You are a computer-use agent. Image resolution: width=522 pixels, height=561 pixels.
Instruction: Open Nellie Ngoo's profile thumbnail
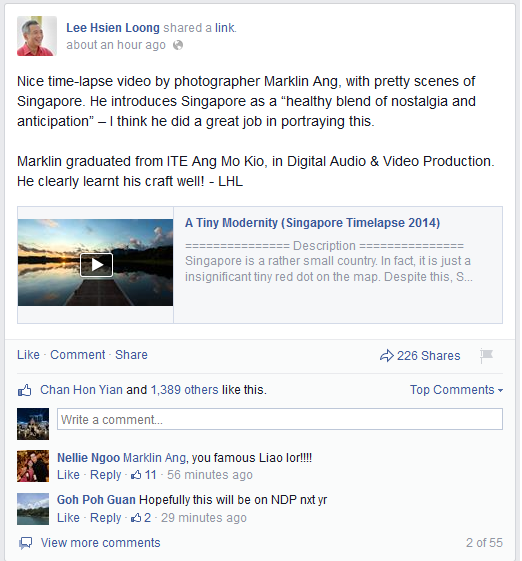tap(33, 466)
